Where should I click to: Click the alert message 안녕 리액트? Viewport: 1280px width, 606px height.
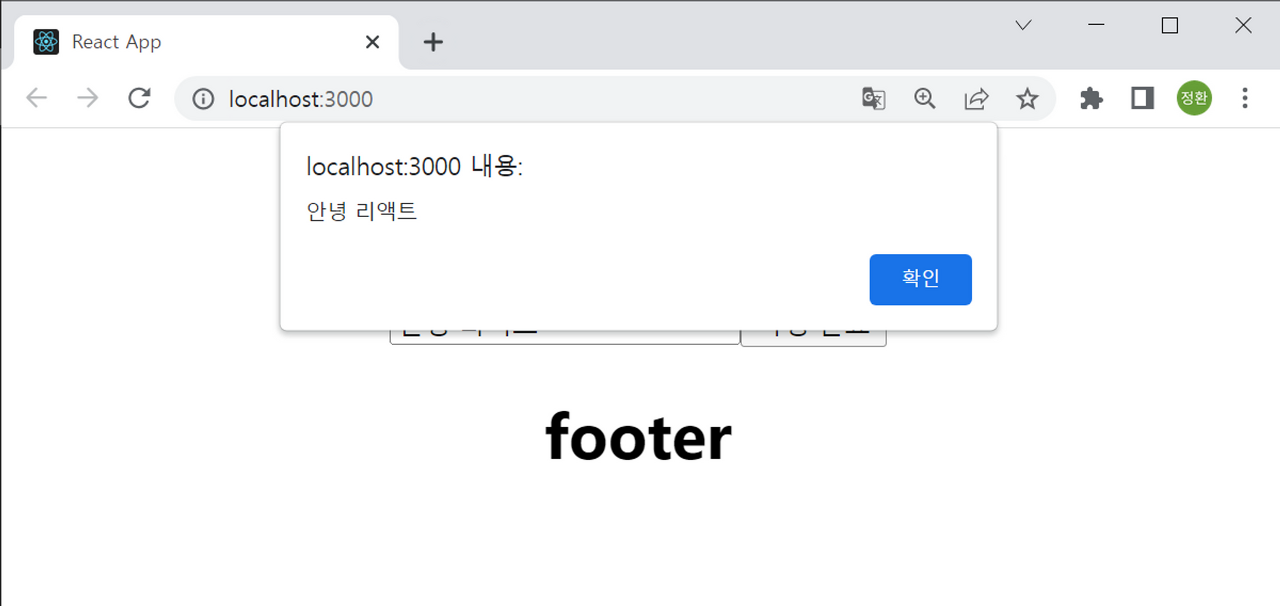click(361, 211)
